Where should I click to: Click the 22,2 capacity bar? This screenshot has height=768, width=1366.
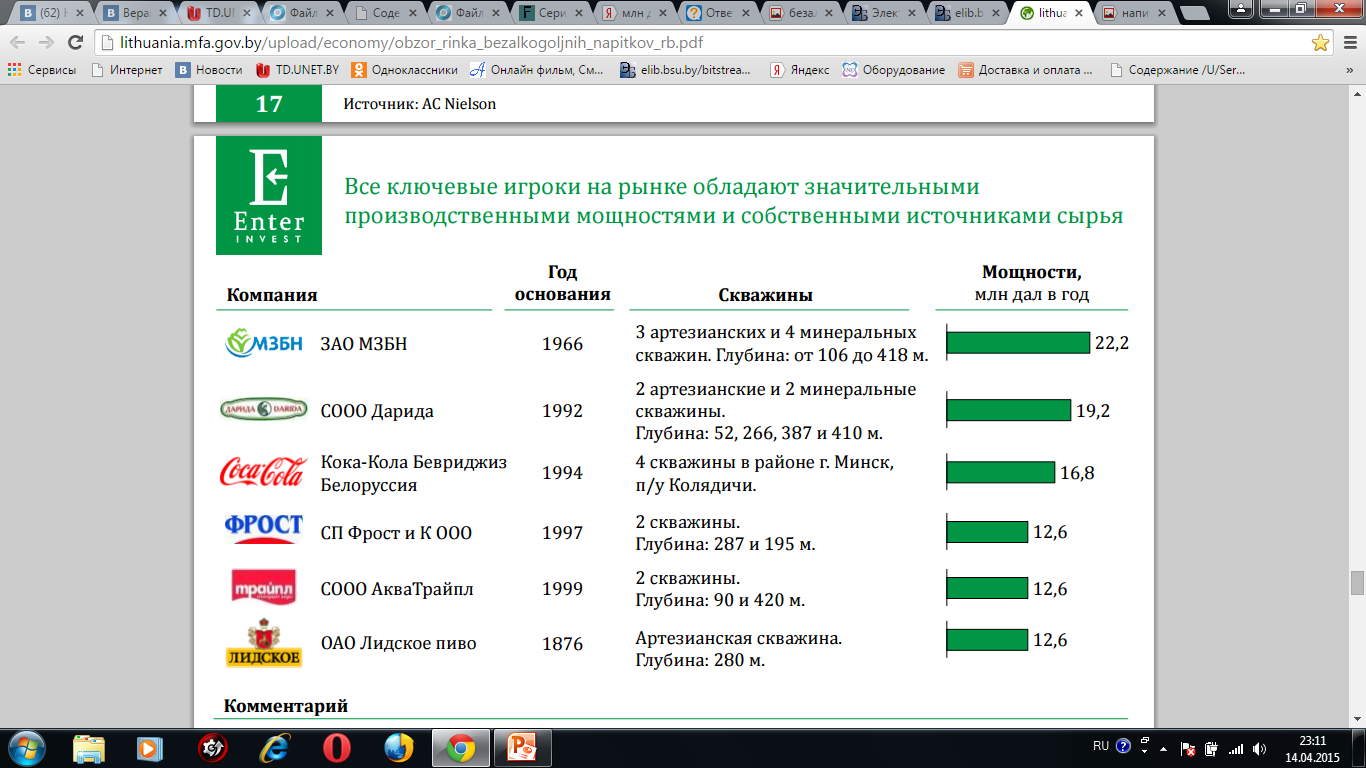(1018, 343)
